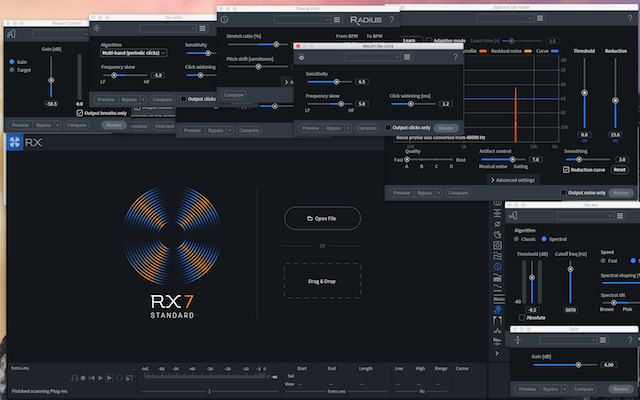The height and width of the screenshot is (400, 640).
Task: Click the De-click module sun icon
Action: [x=97, y=28]
